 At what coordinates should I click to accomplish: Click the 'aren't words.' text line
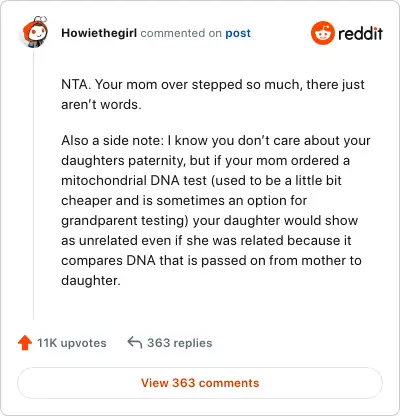[101, 105]
